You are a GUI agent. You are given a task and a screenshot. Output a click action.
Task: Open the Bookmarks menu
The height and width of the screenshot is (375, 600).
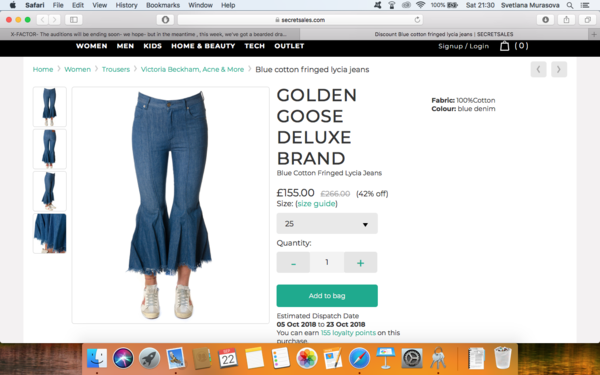(163, 5)
